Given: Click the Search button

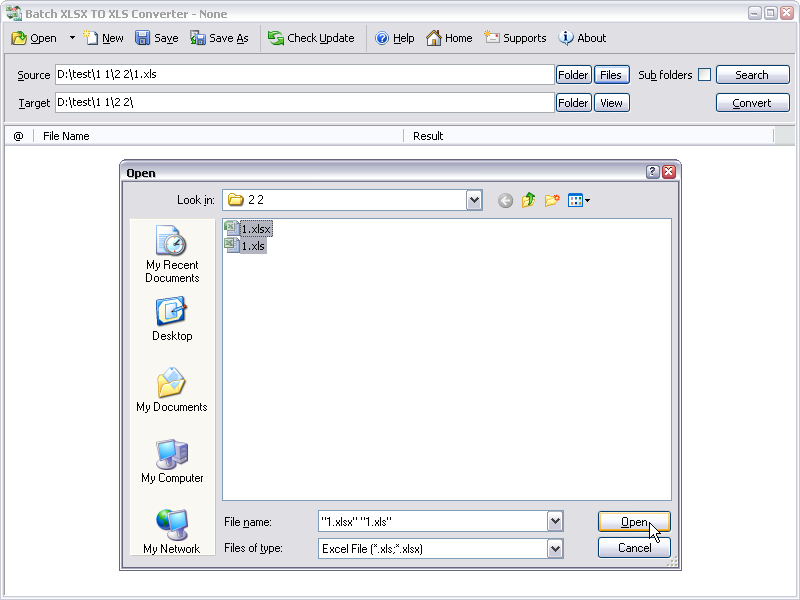Looking at the screenshot, I should (x=753, y=75).
